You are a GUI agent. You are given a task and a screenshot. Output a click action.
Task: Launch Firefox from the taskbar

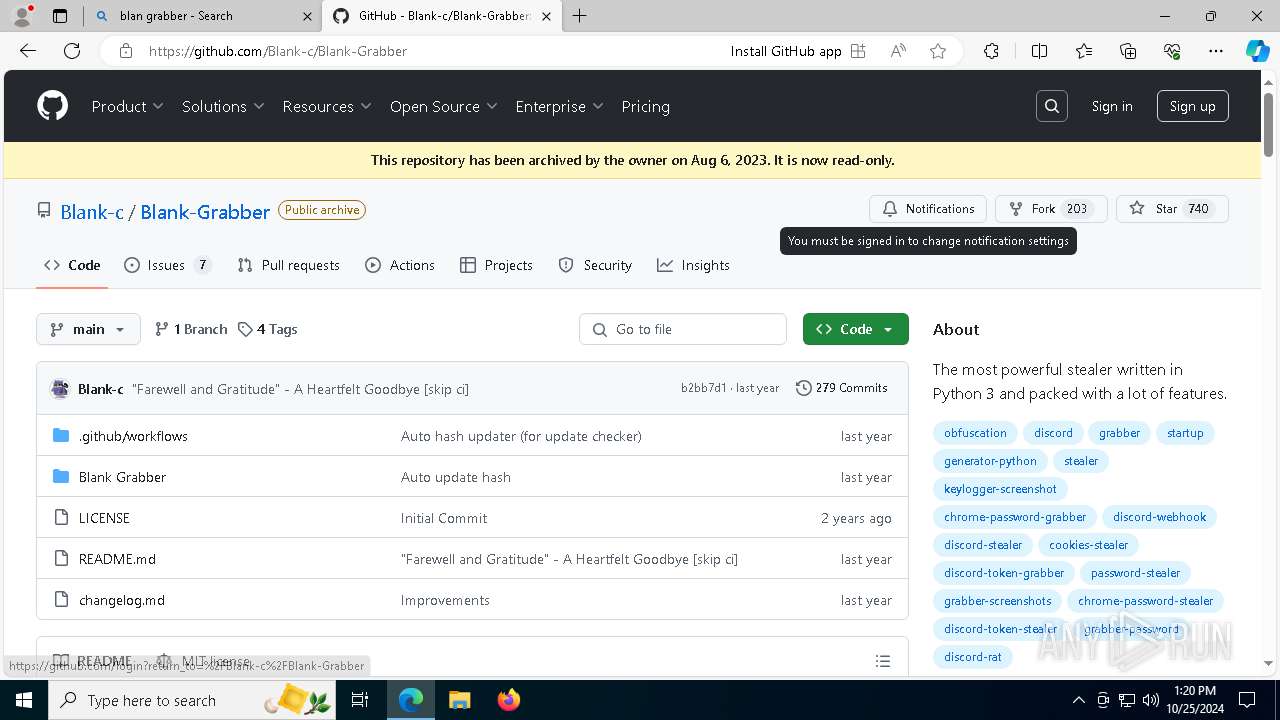[508, 700]
